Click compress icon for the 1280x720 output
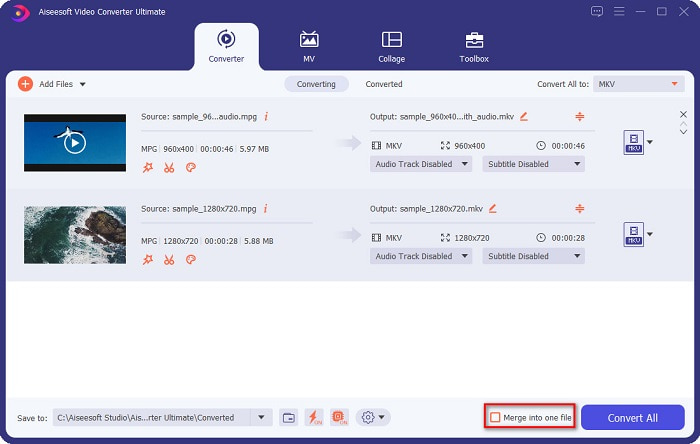The height and width of the screenshot is (444, 700). pyautogui.click(x=579, y=208)
